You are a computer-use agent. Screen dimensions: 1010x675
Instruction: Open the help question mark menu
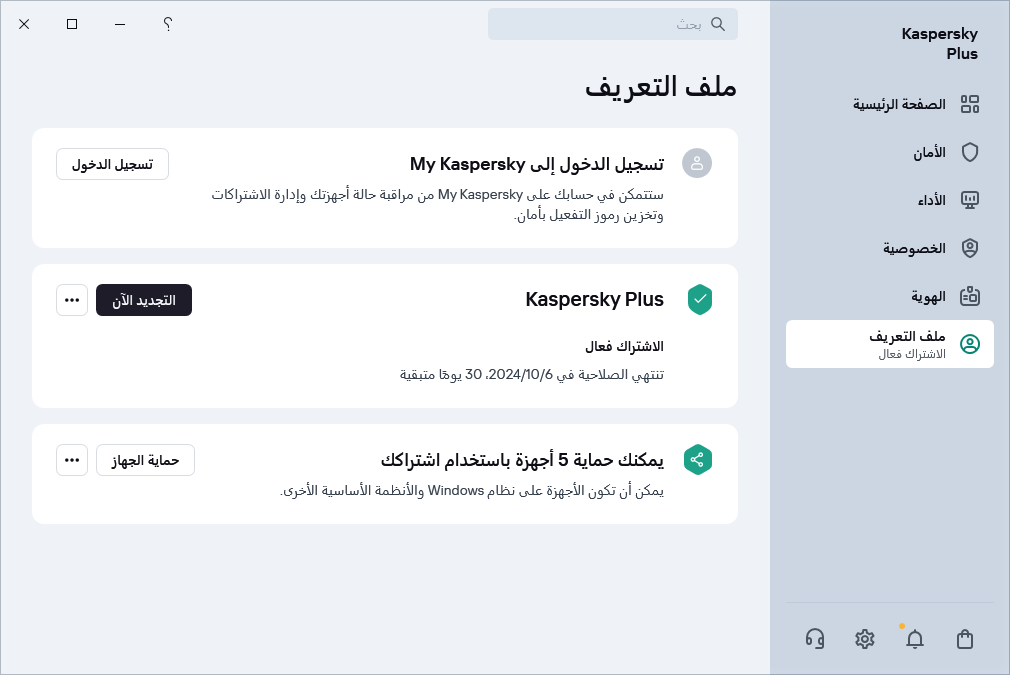(x=167, y=24)
